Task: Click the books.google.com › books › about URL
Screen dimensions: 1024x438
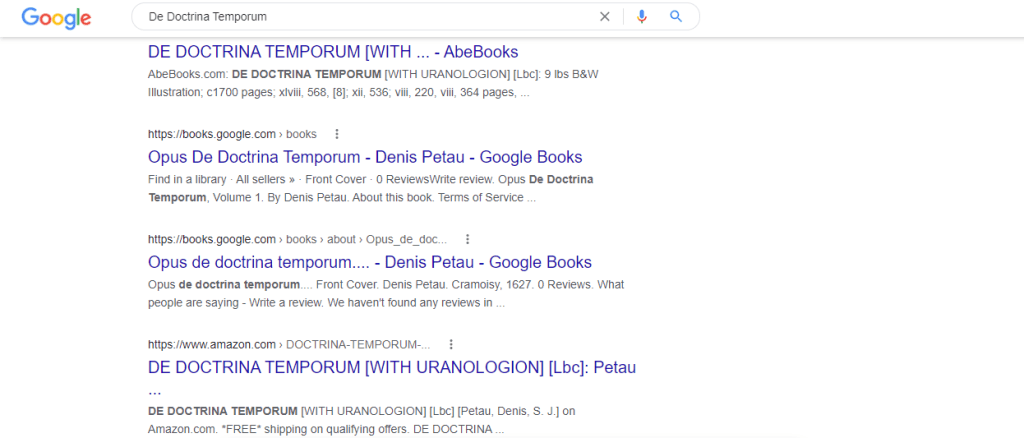Action: point(297,240)
